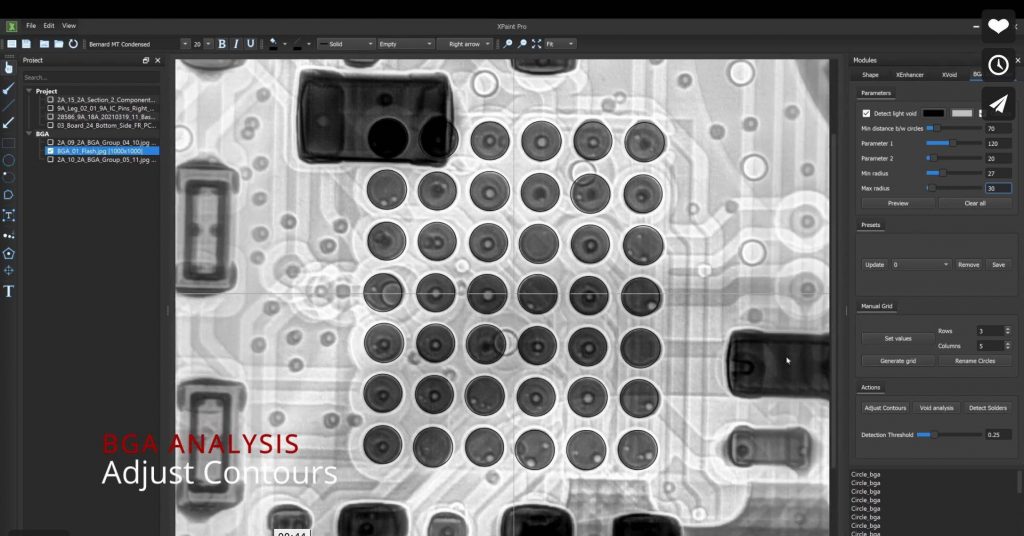Select the Text tool in left toolbar

9,291
